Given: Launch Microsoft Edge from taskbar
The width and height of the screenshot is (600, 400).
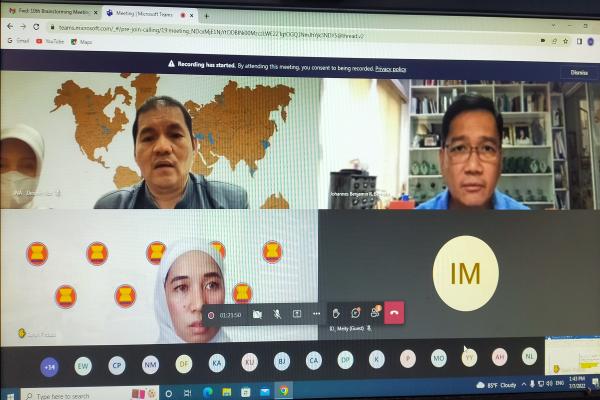Looking at the screenshot, I should point(208,392).
